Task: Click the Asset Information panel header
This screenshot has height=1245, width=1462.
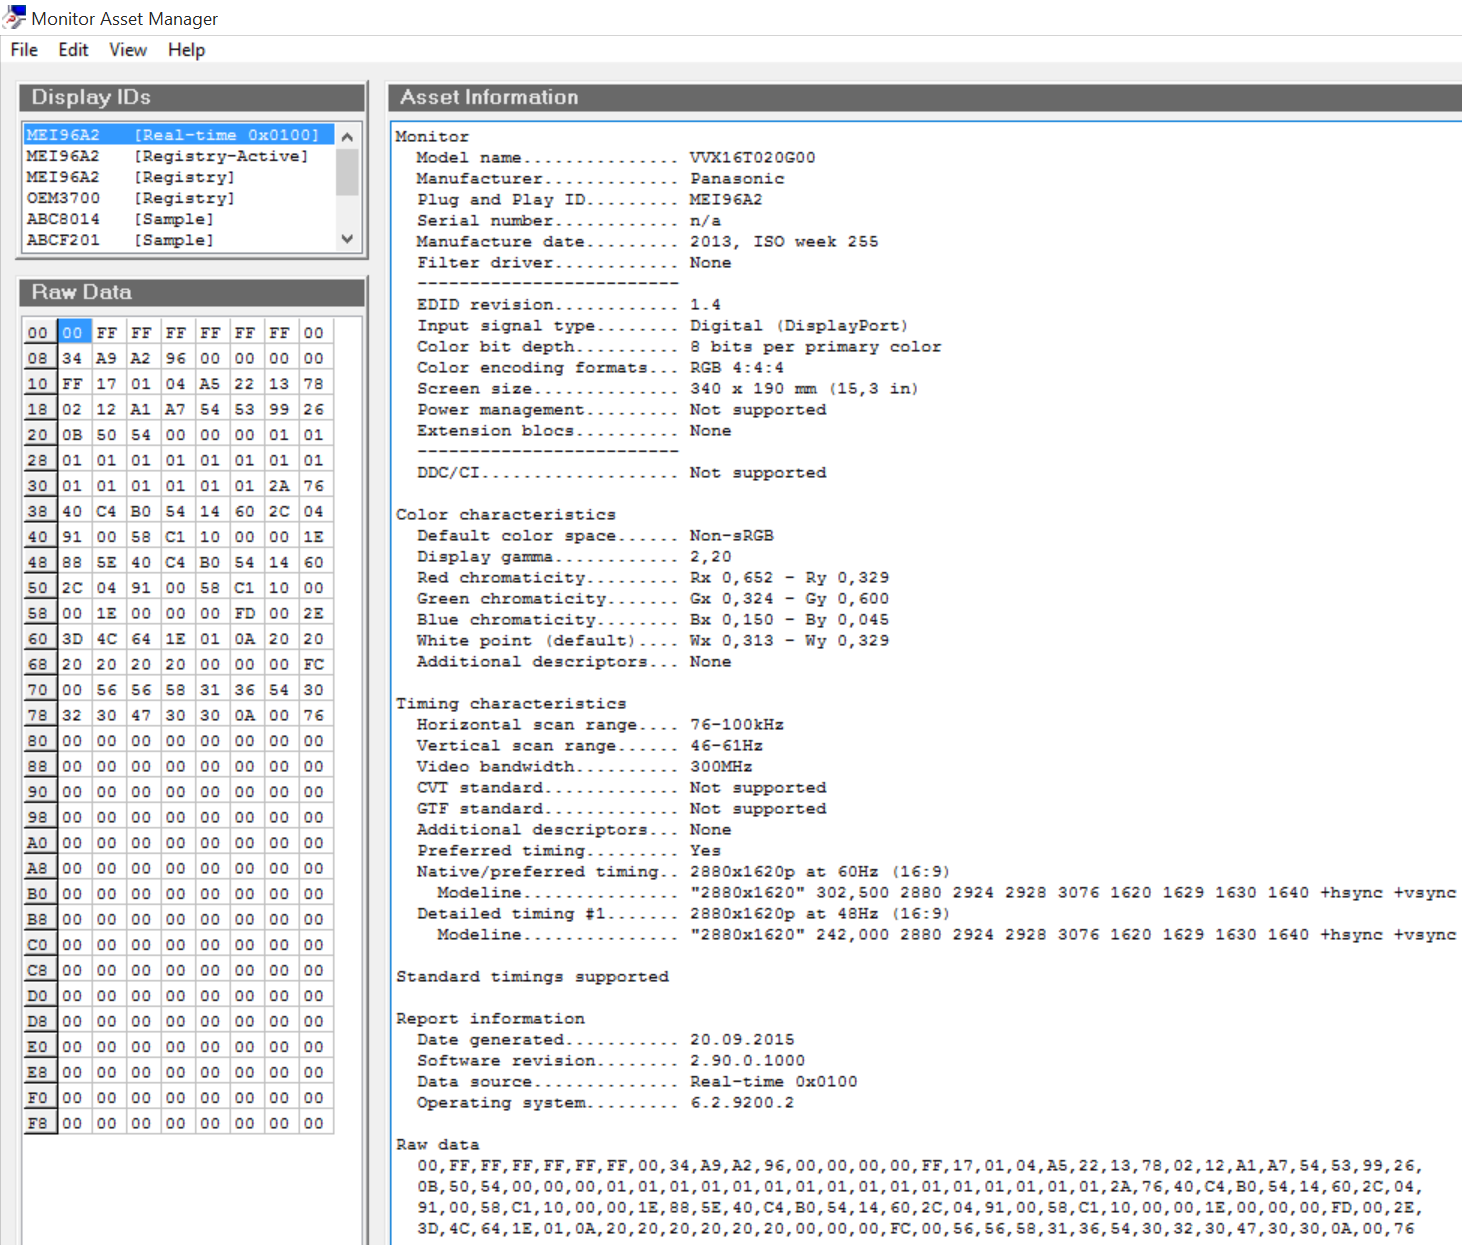Action: coord(925,97)
